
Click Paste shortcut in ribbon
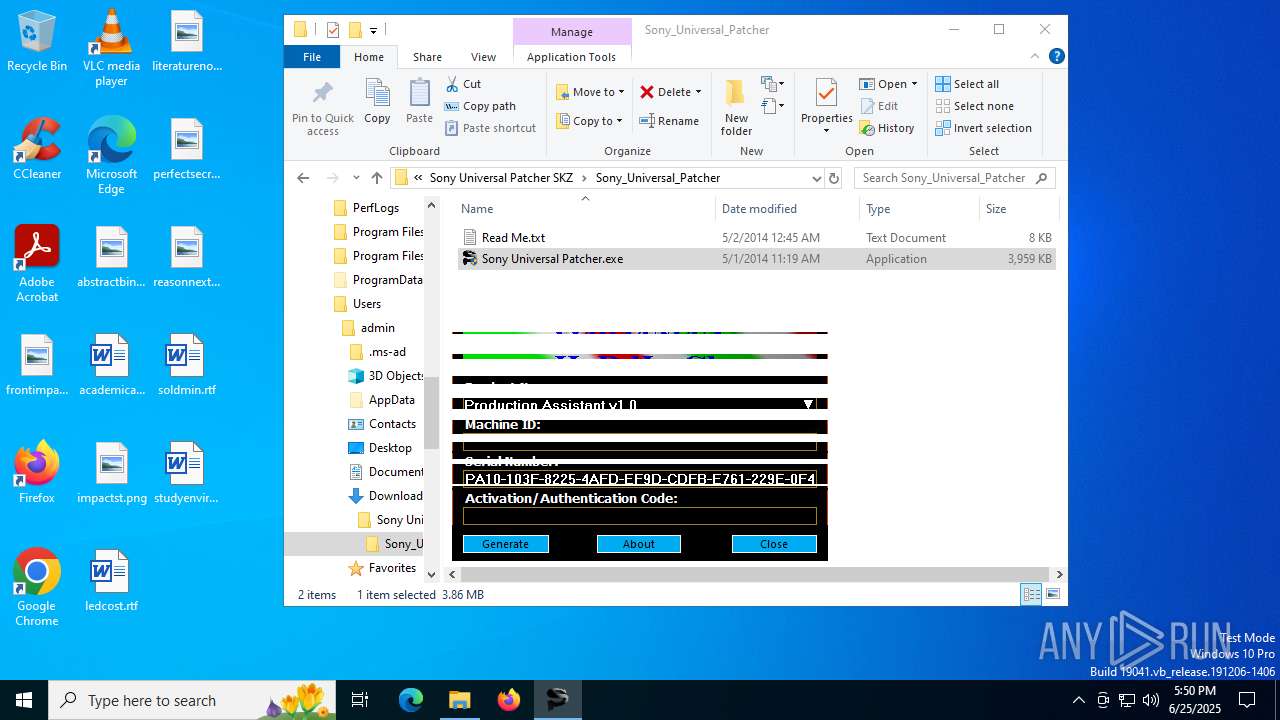pos(490,128)
